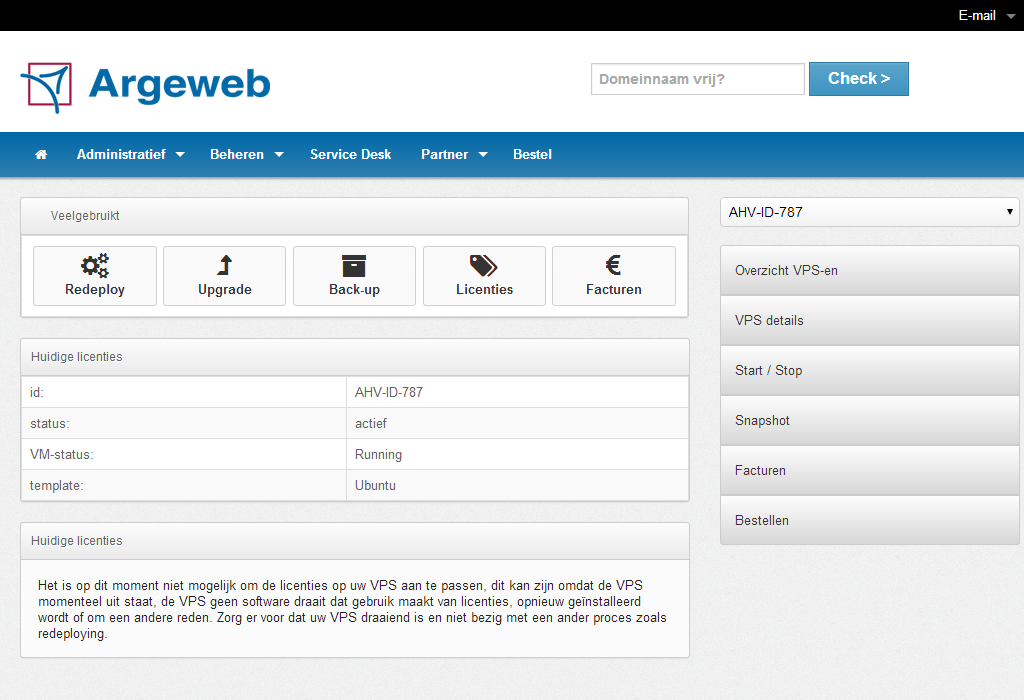The height and width of the screenshot is (700, 1024).
Task: Open the Bestel menu item
Action: coord(532,155)
